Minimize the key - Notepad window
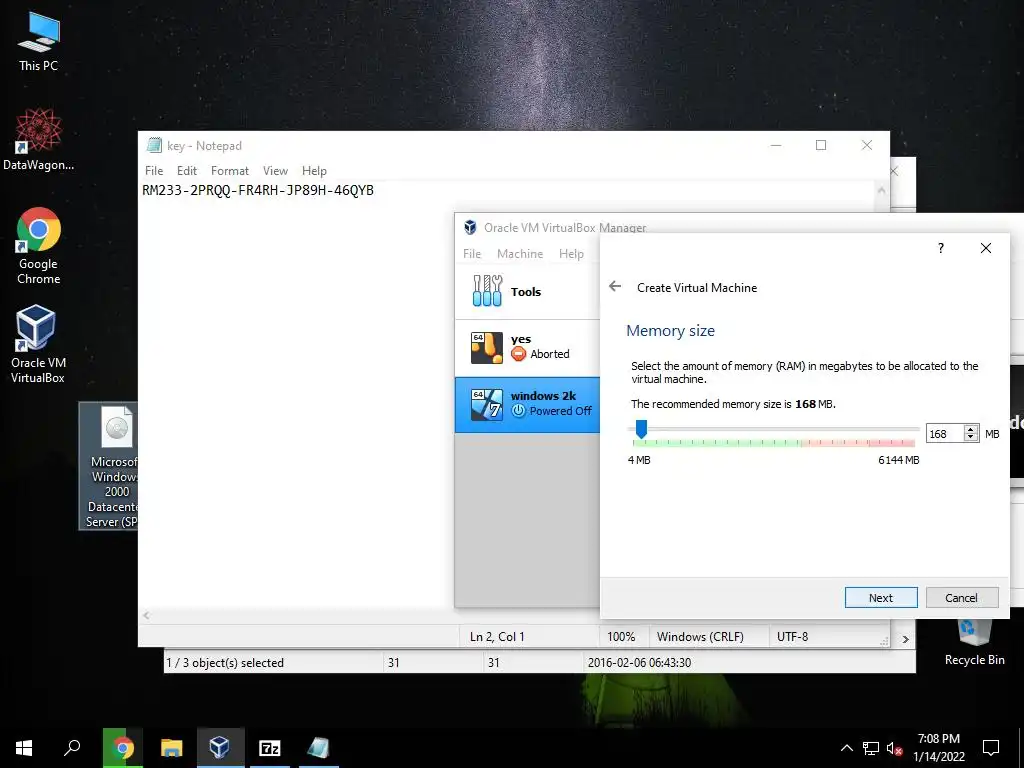Screen dimensions: 1024x768 [776, 146]
